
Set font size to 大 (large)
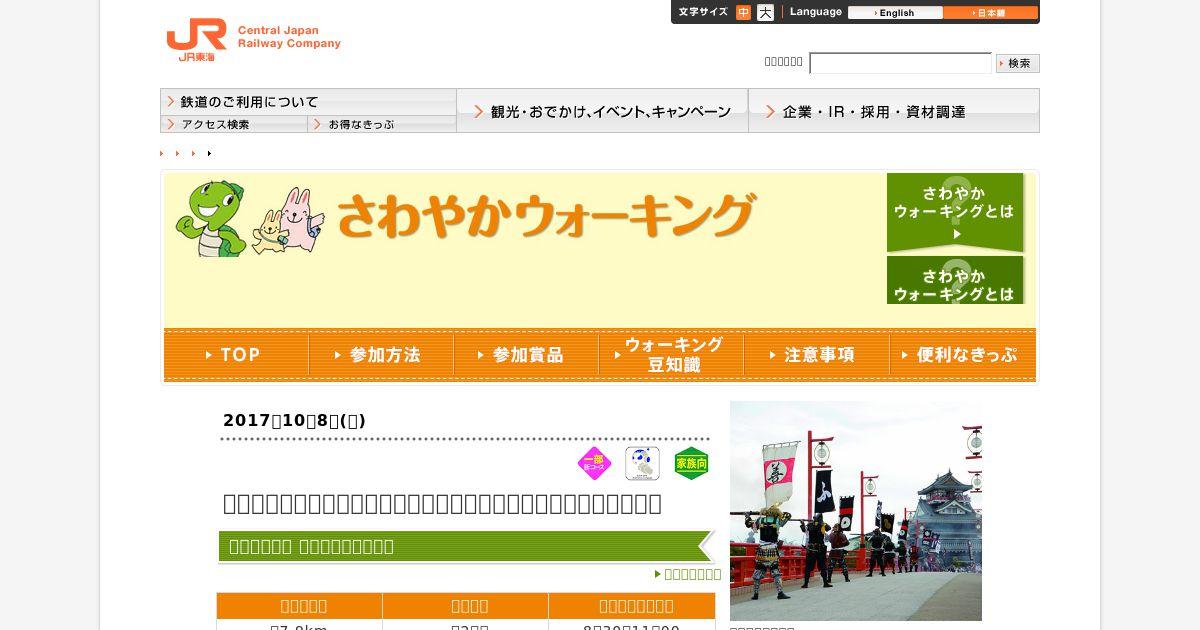pyautogui.click(x=765, y=13)
